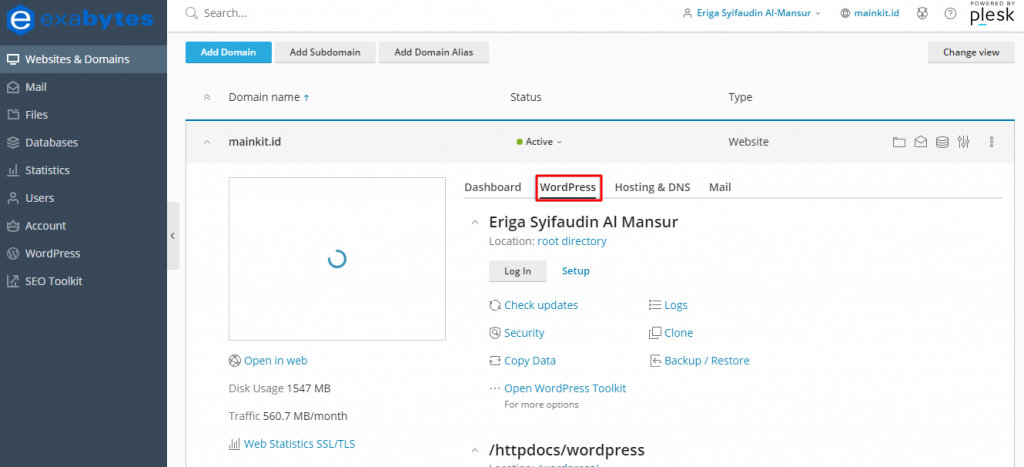Image resolution: width=1024 pixels, height=467 pixels.
Task: Click mainkit.id domain name
Action: click(255, 142)
